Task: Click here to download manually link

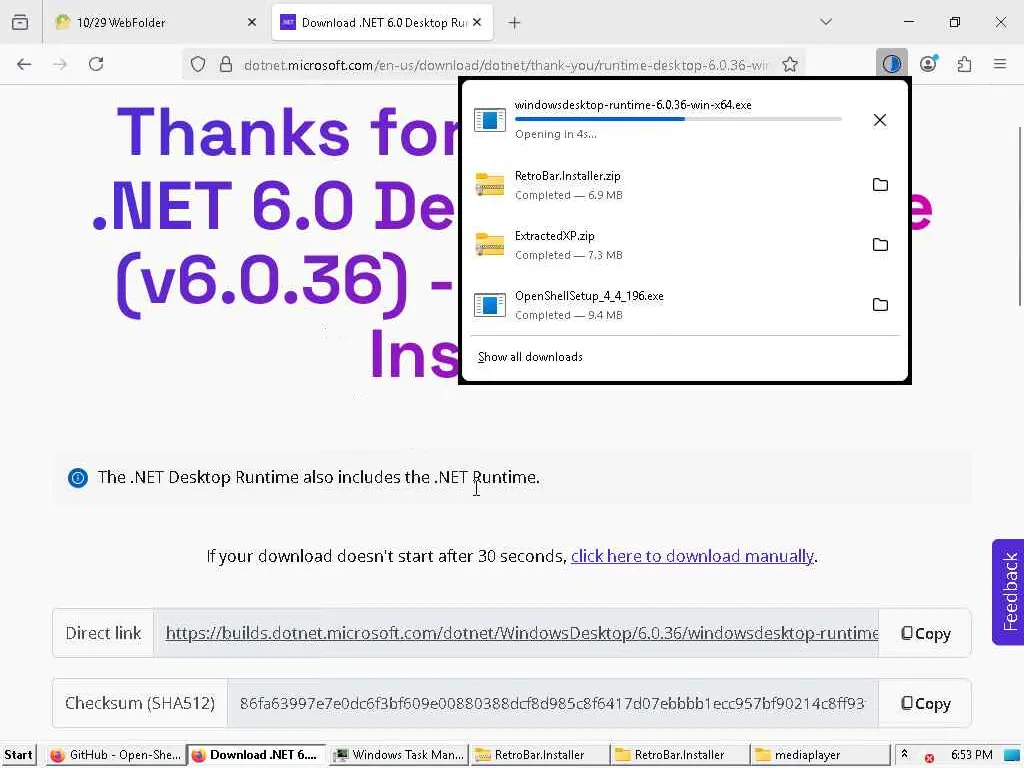Action: pos(692,556)
